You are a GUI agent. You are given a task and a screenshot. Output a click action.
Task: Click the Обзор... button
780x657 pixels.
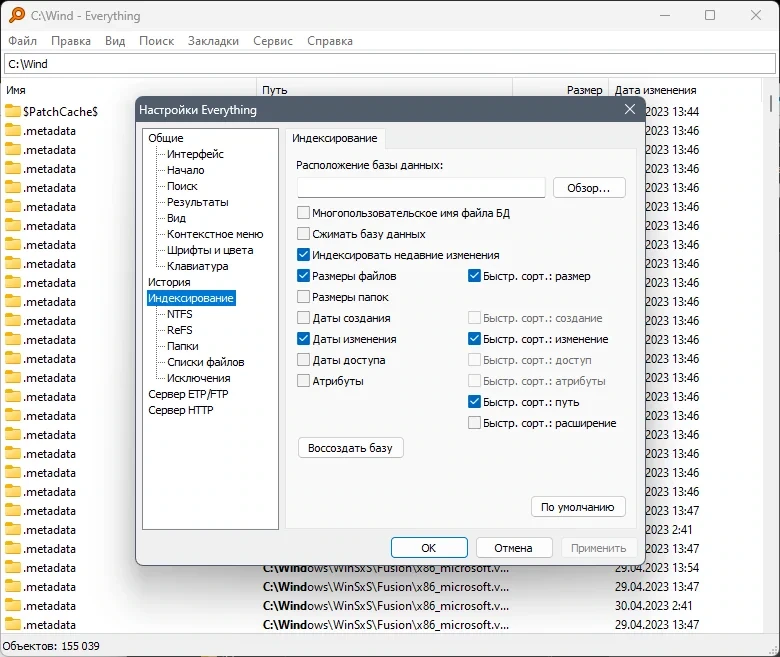click(589, 188)
